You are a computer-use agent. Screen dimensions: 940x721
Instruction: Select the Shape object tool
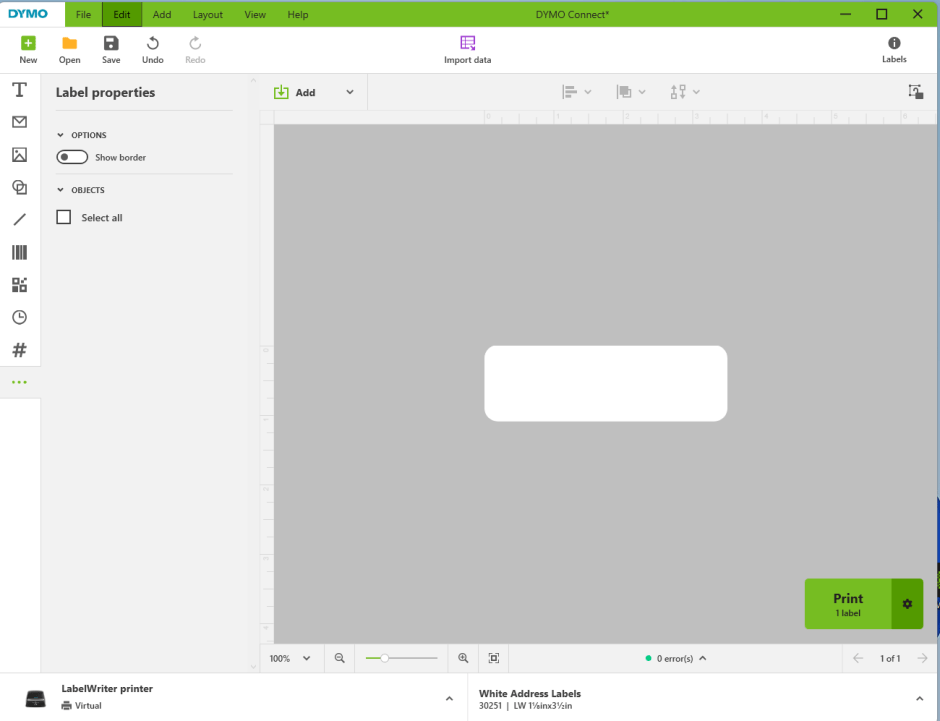[x=19, y=187]
